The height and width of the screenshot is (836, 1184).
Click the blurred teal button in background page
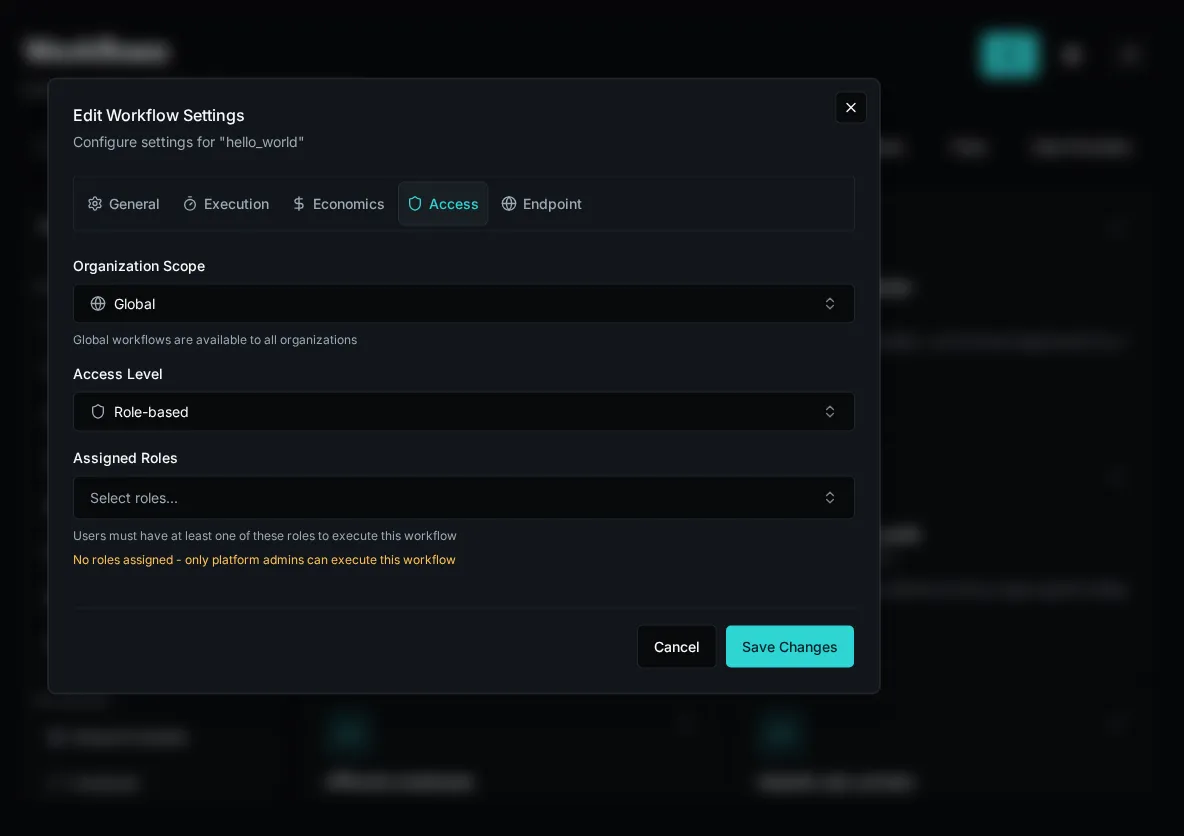(1010, 54)
